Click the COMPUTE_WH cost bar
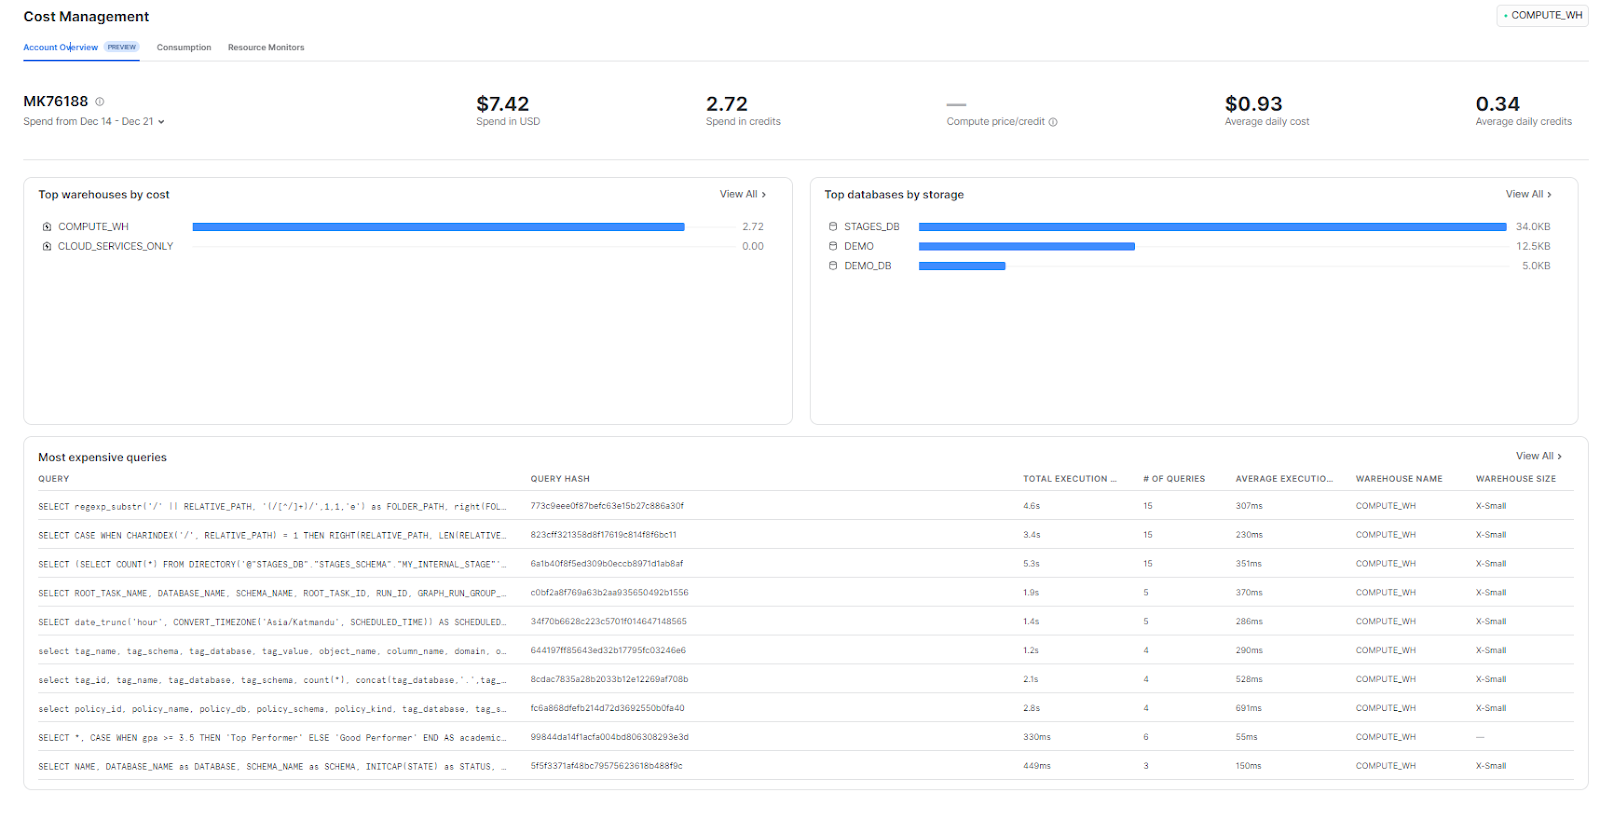 (438, 227)
